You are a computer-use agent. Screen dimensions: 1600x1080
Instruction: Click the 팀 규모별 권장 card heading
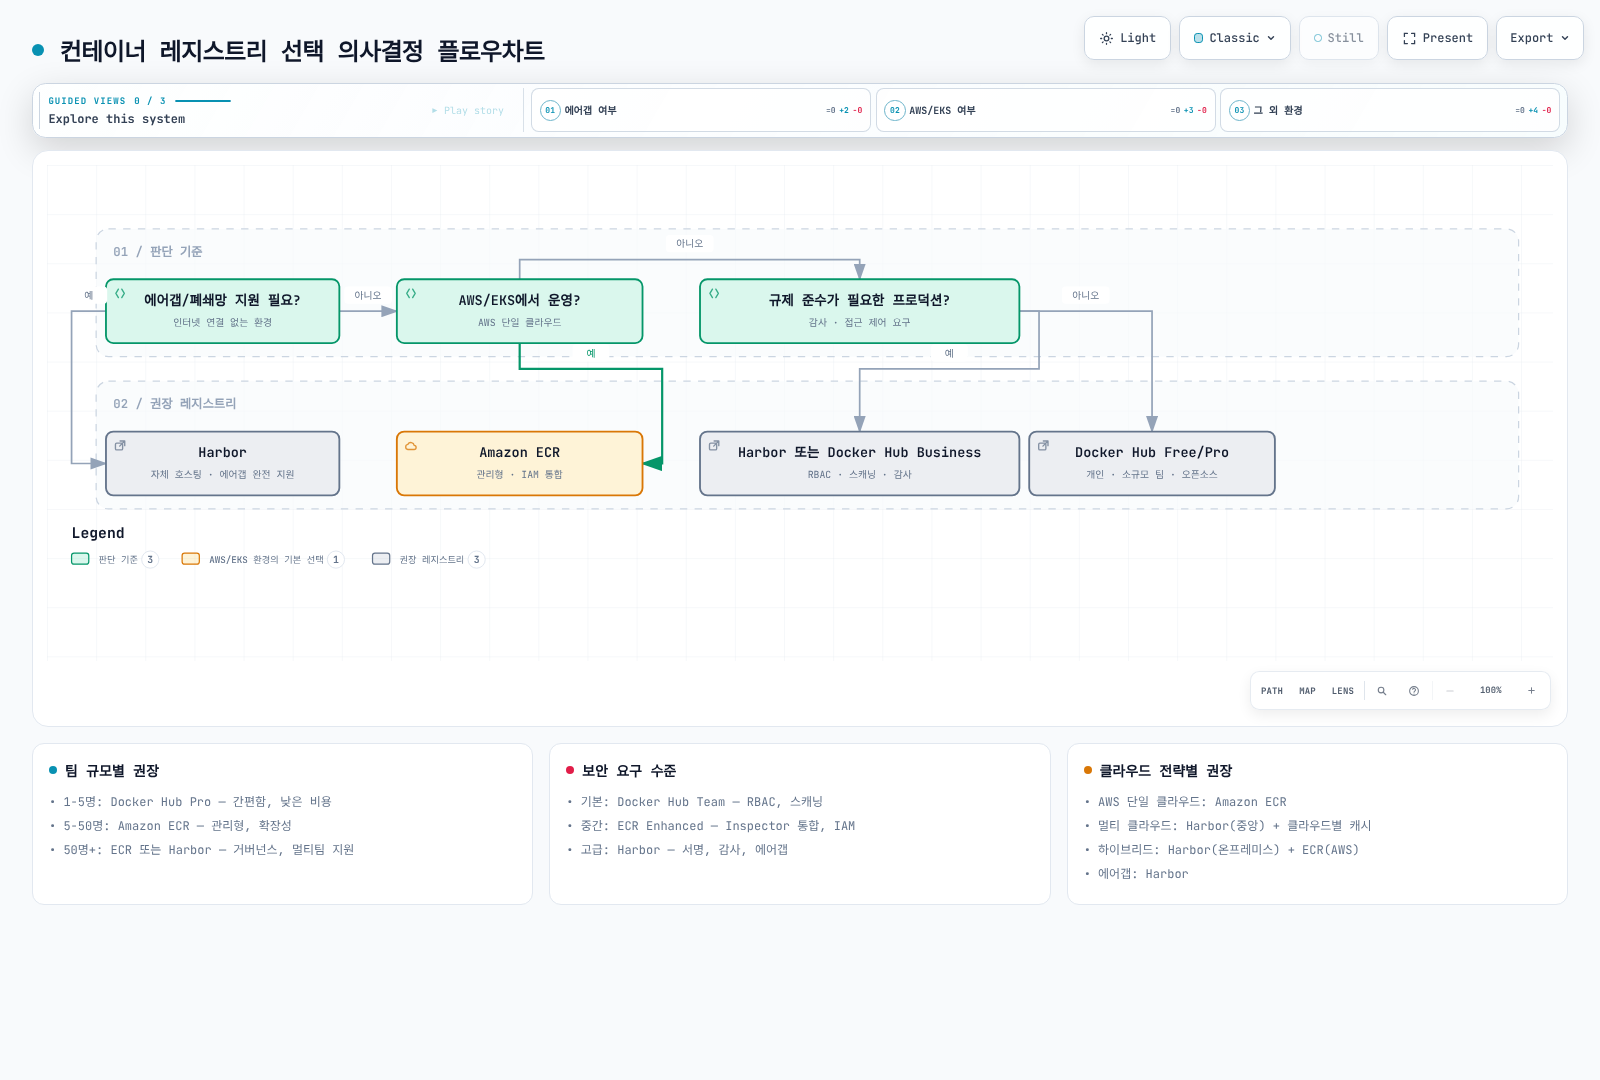click(112, 771)
